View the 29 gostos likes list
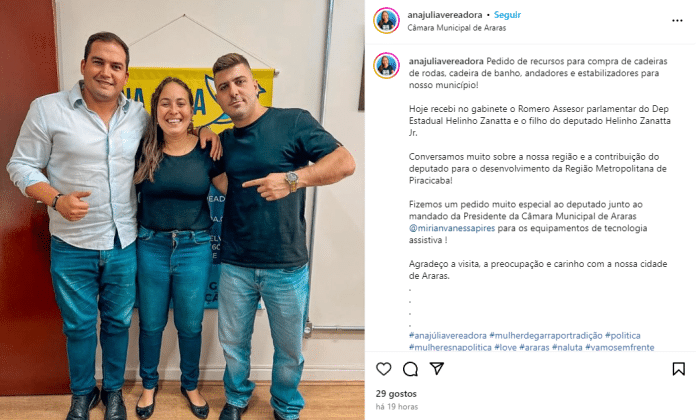 click(x=396, y=393)
